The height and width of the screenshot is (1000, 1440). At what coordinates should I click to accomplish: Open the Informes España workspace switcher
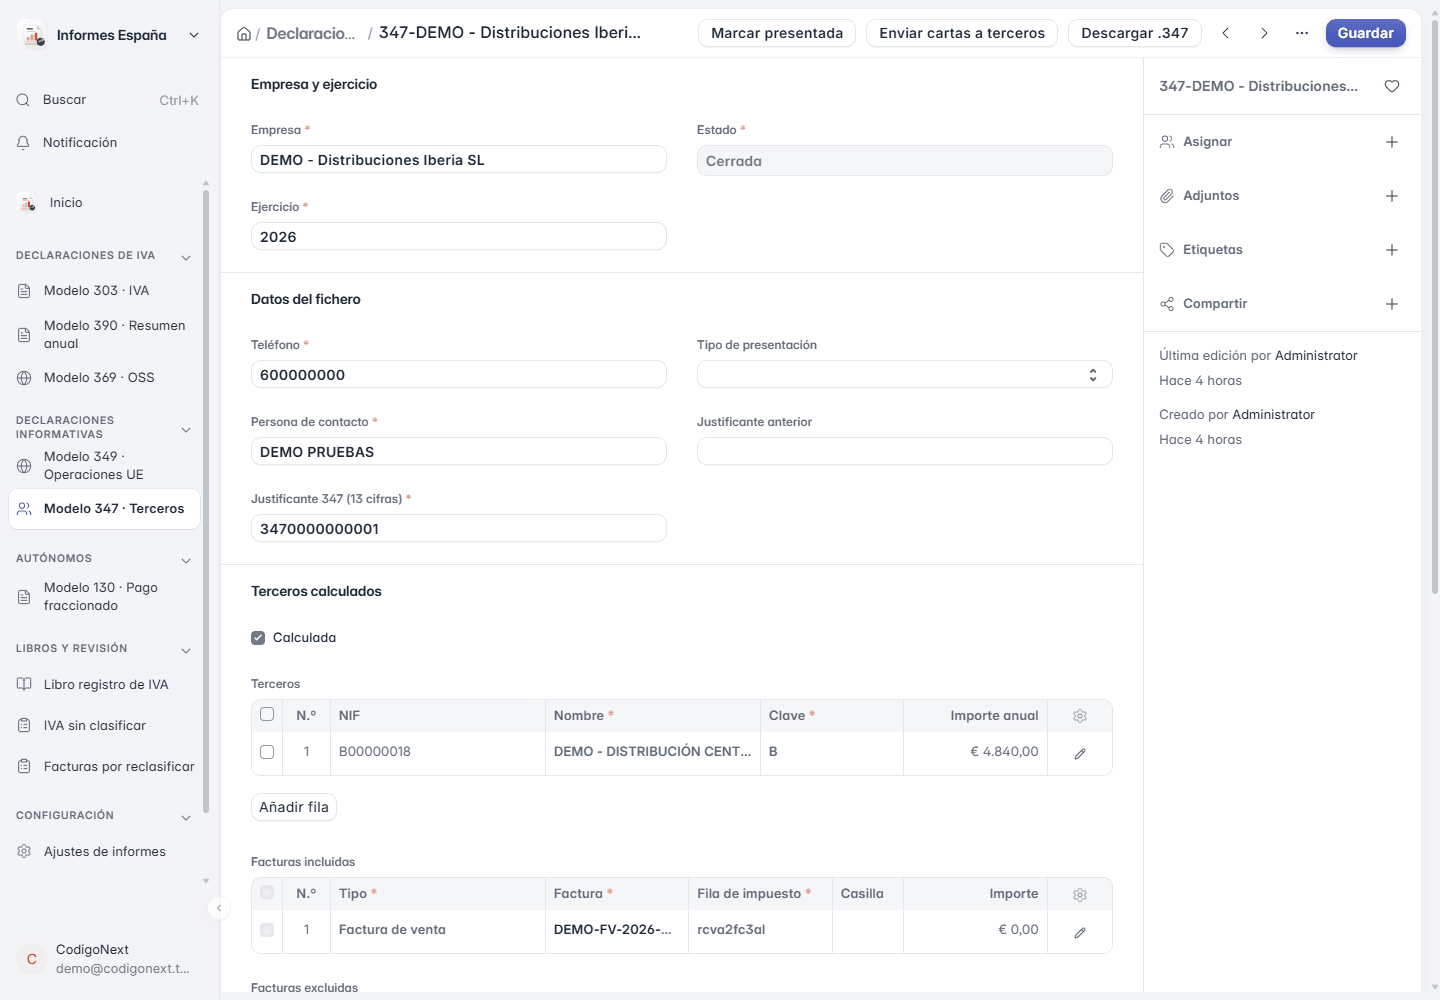tap(108, 35)
